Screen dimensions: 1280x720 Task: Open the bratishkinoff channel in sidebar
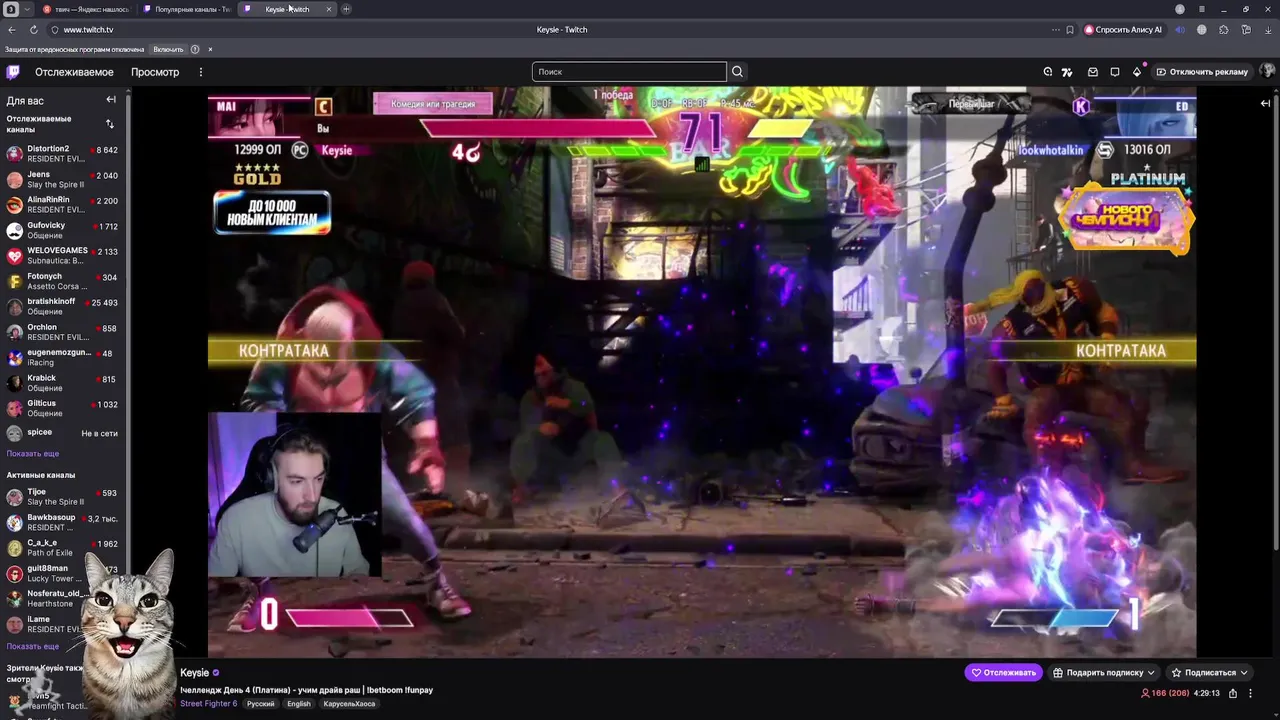[x=62, y=306]
